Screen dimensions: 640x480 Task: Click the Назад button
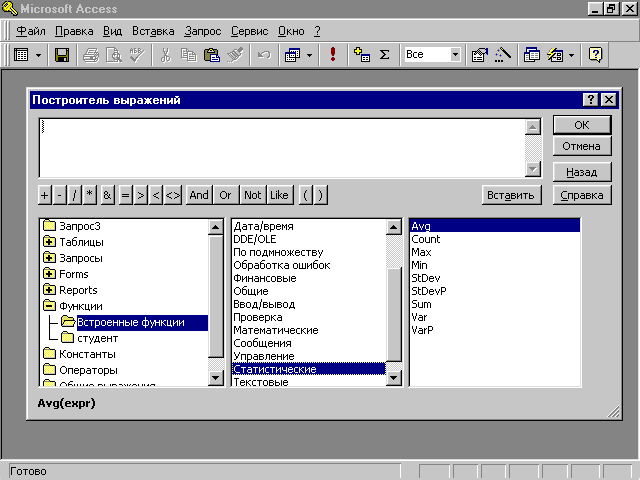point(582,172)
